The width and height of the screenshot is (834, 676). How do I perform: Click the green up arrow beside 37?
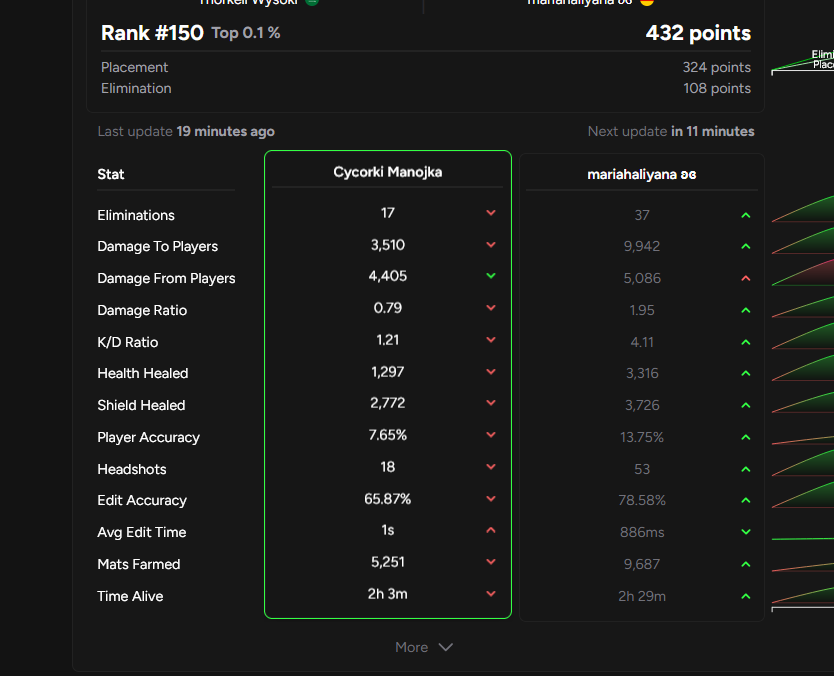click(746, 215)
